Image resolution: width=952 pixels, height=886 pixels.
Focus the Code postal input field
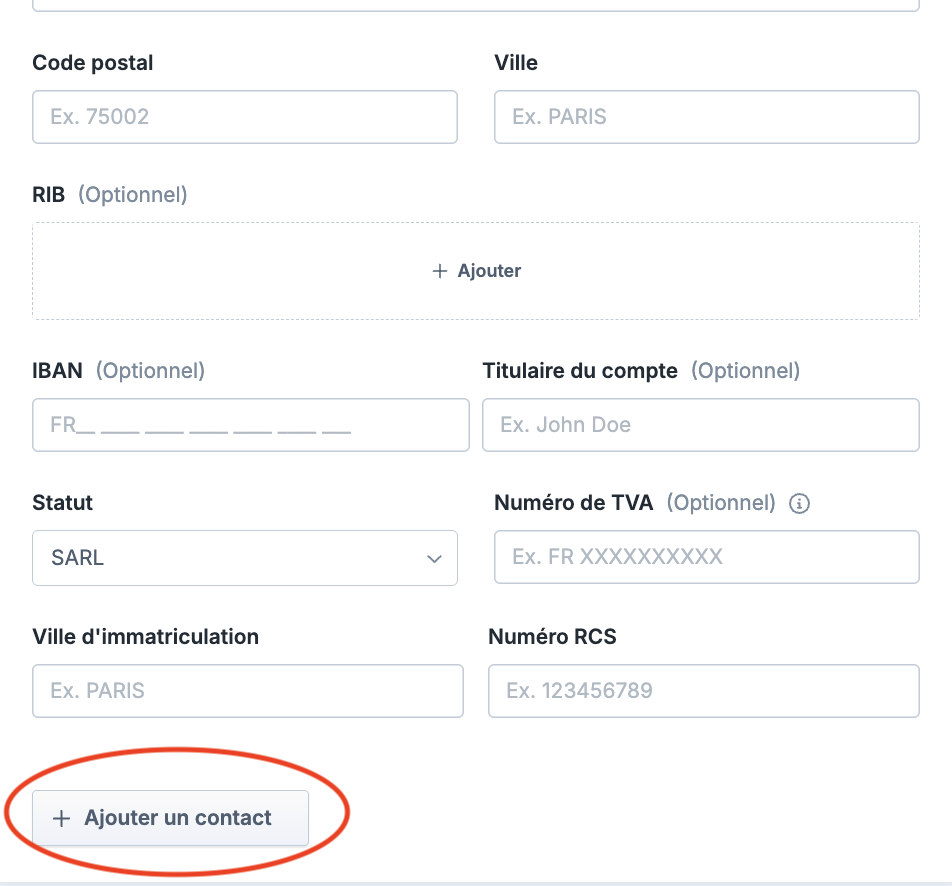(244, 117)
